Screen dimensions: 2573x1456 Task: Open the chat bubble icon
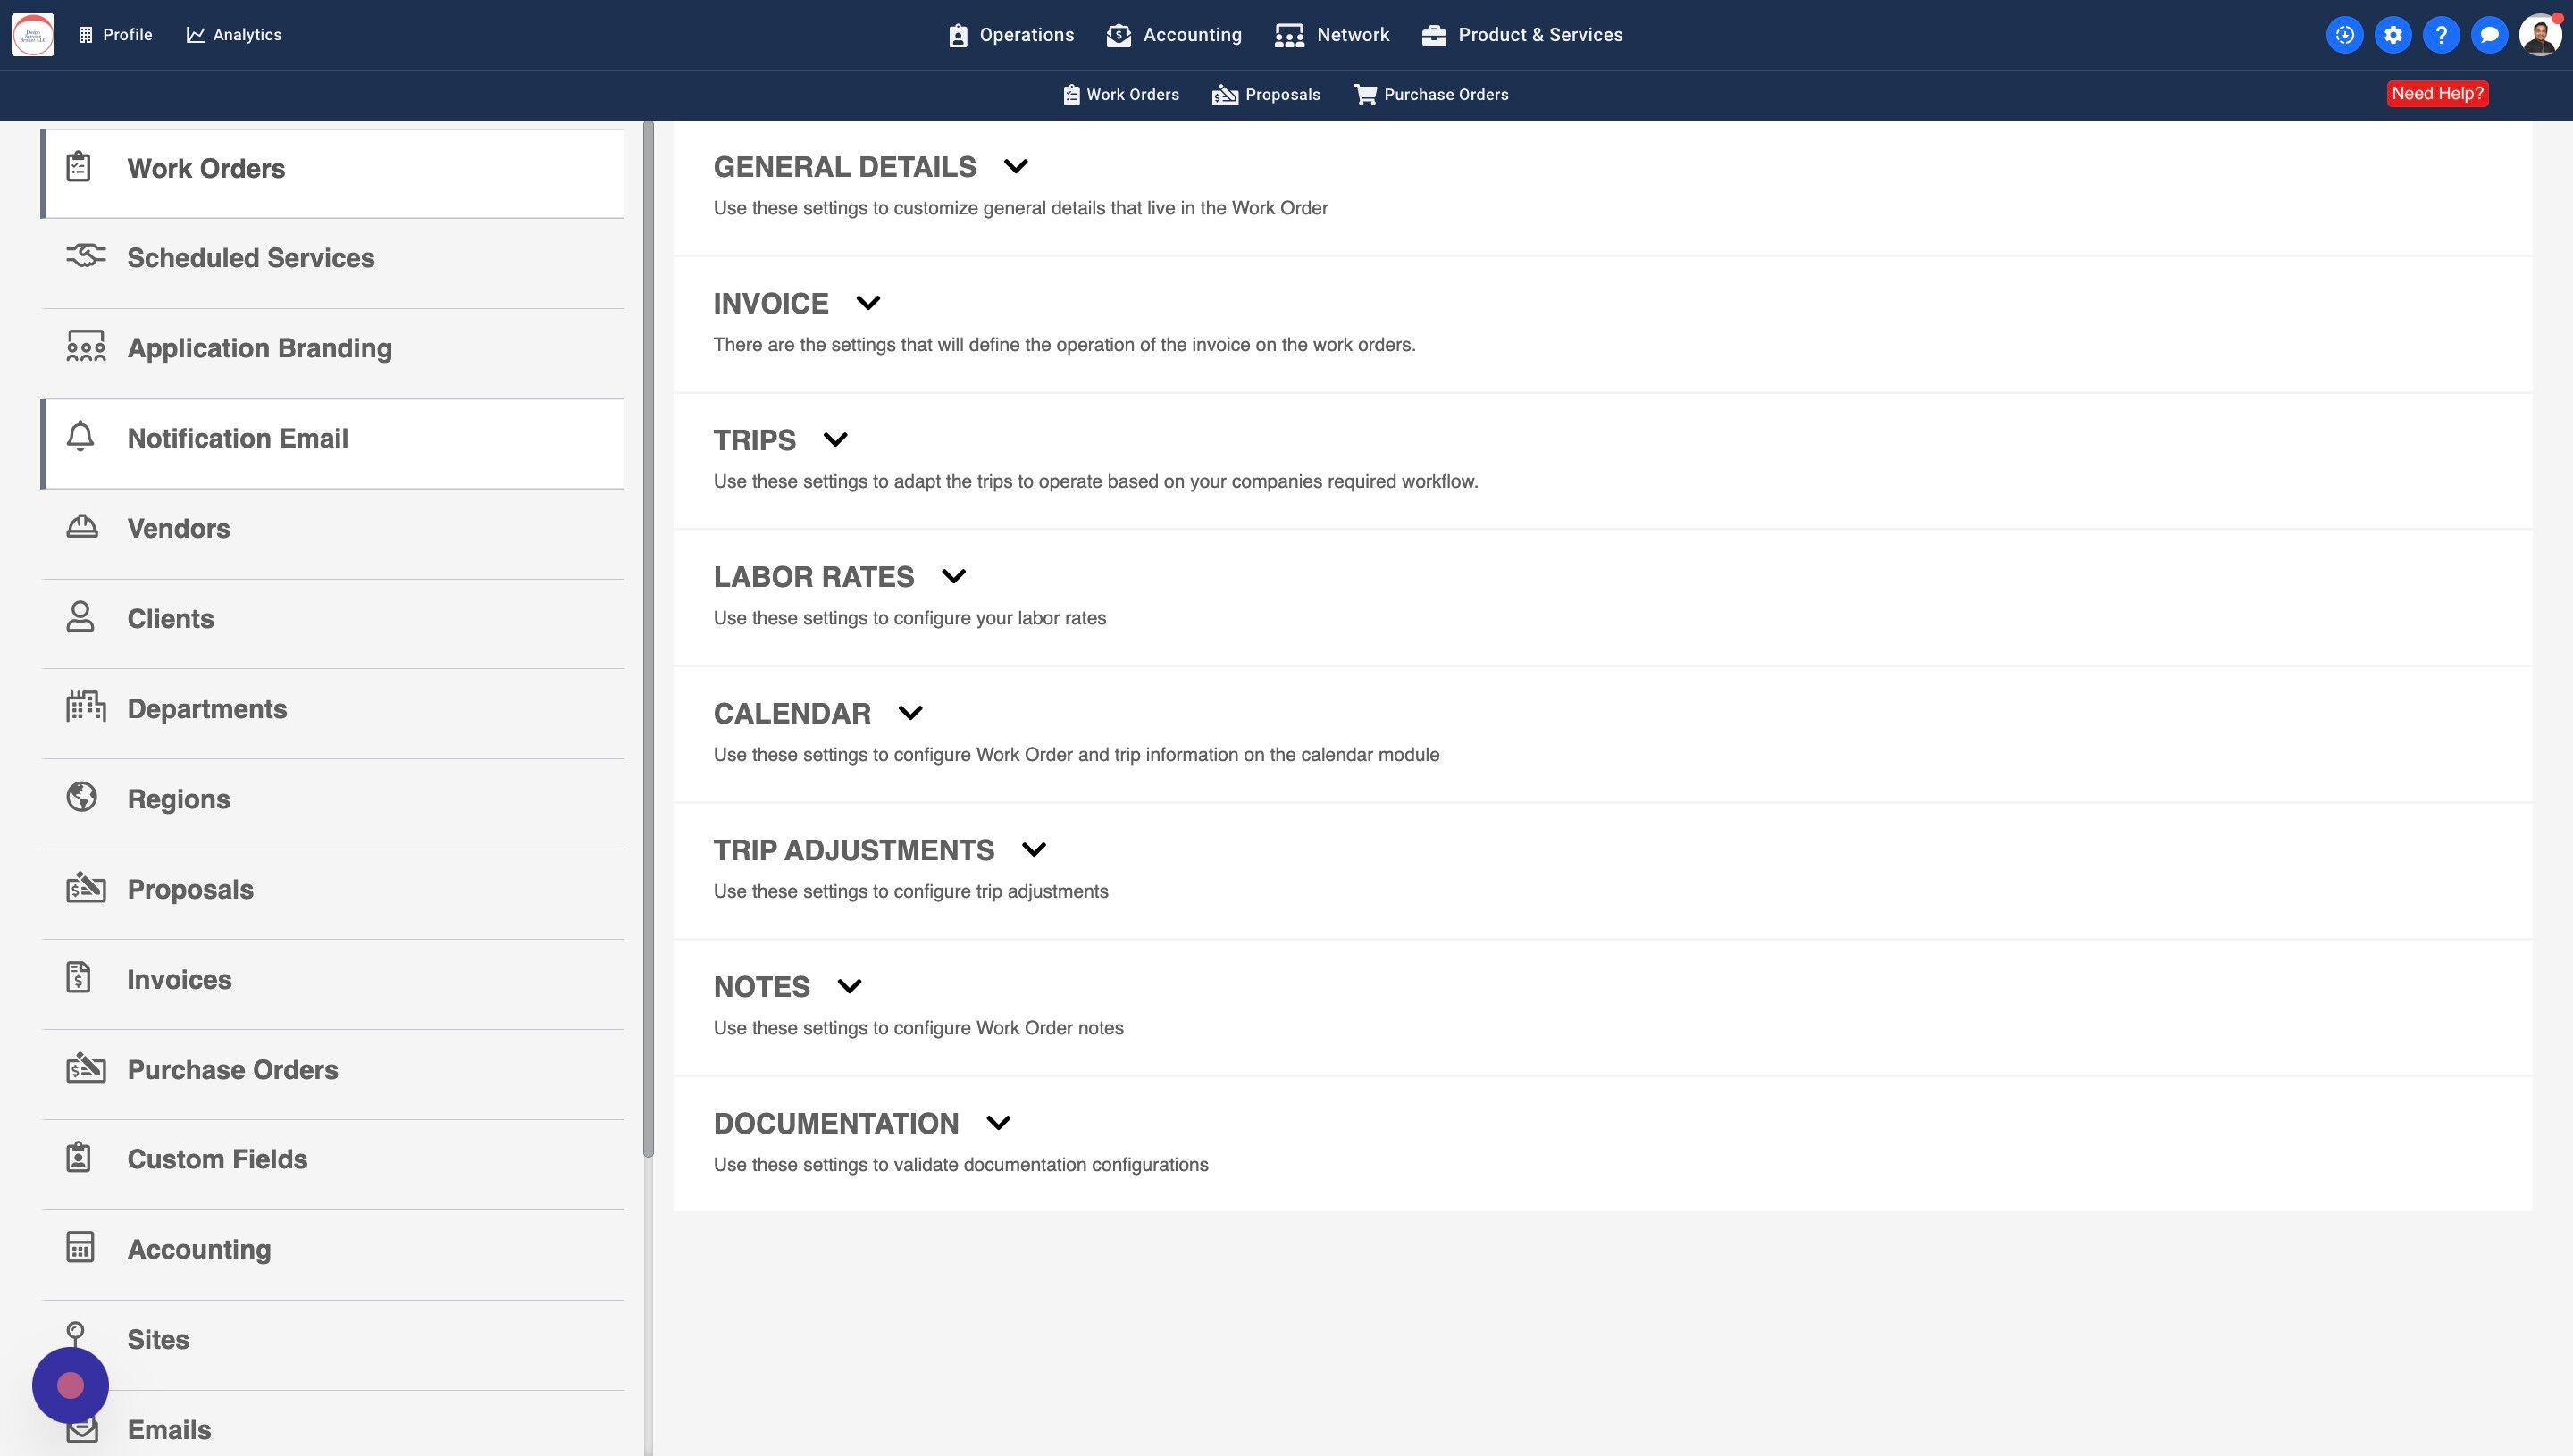click(2489, 35)
